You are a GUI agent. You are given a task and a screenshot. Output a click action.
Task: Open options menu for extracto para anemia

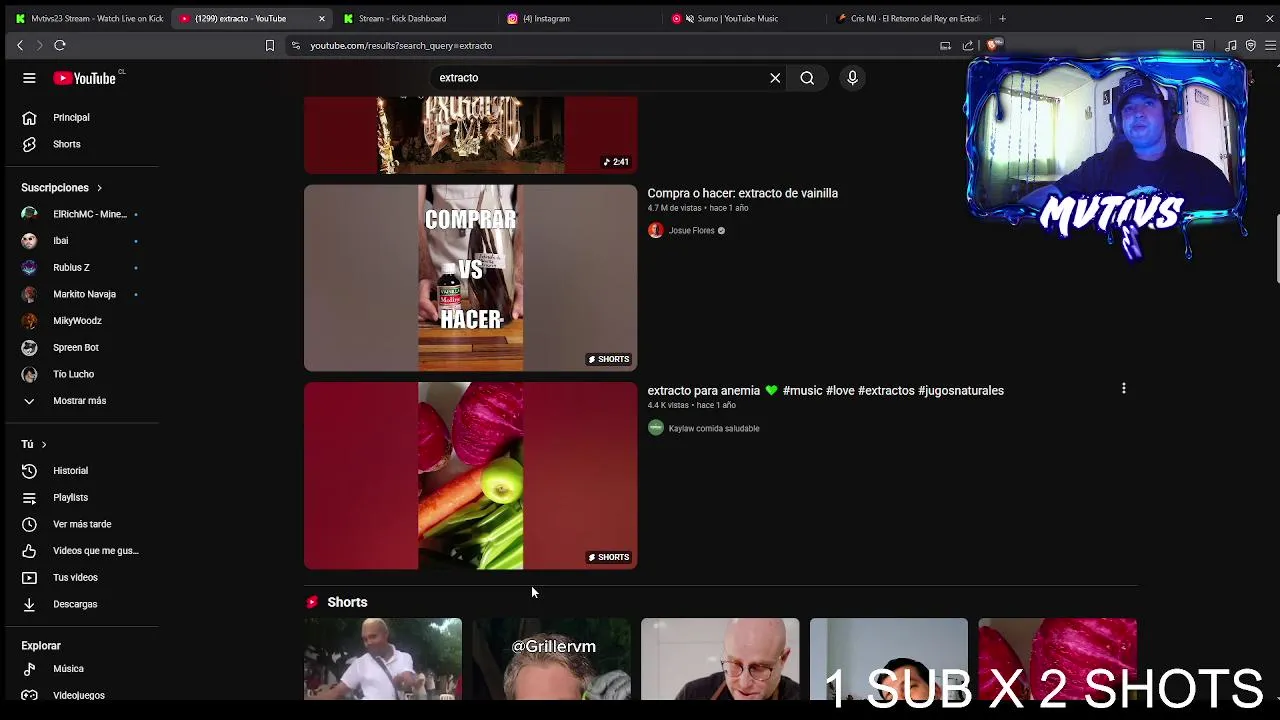[x=1123, y=388]
